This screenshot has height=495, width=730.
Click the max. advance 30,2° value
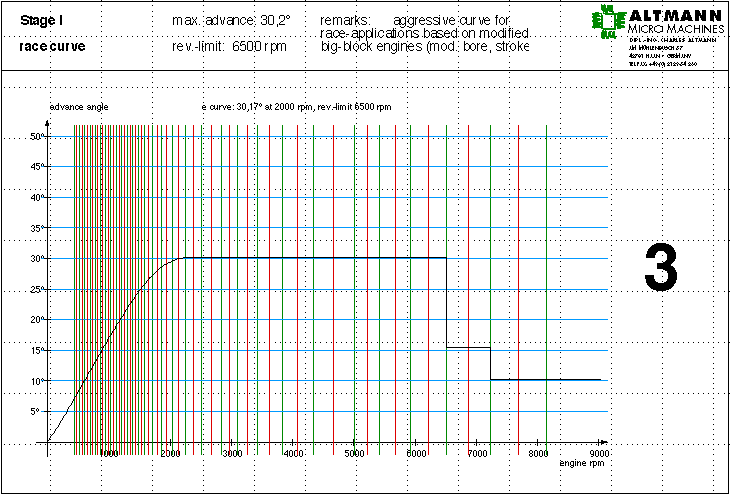coord(231,21)
